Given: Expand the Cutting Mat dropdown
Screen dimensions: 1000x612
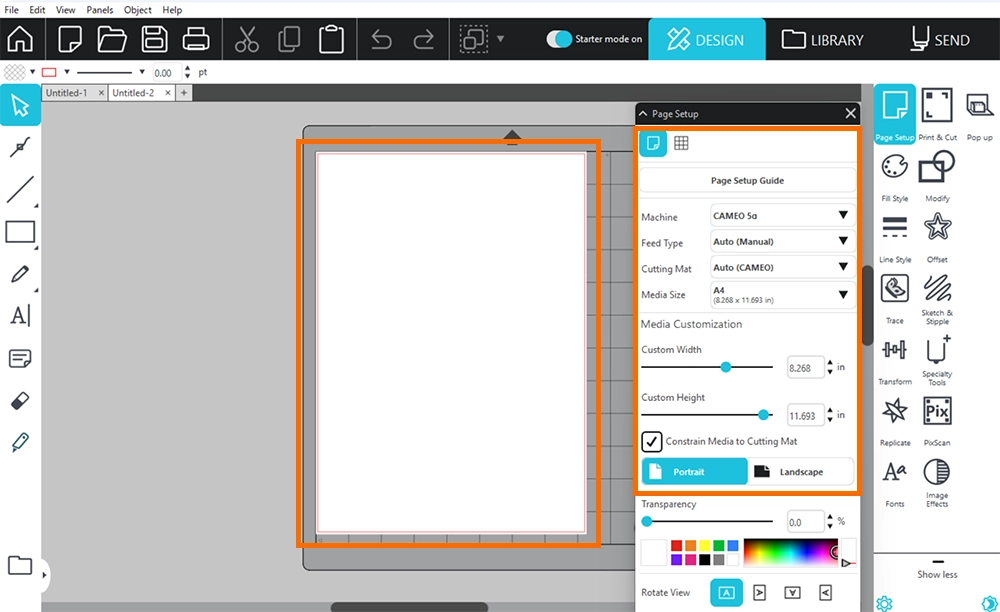Looking at the screenshot, I should [780, 267].
